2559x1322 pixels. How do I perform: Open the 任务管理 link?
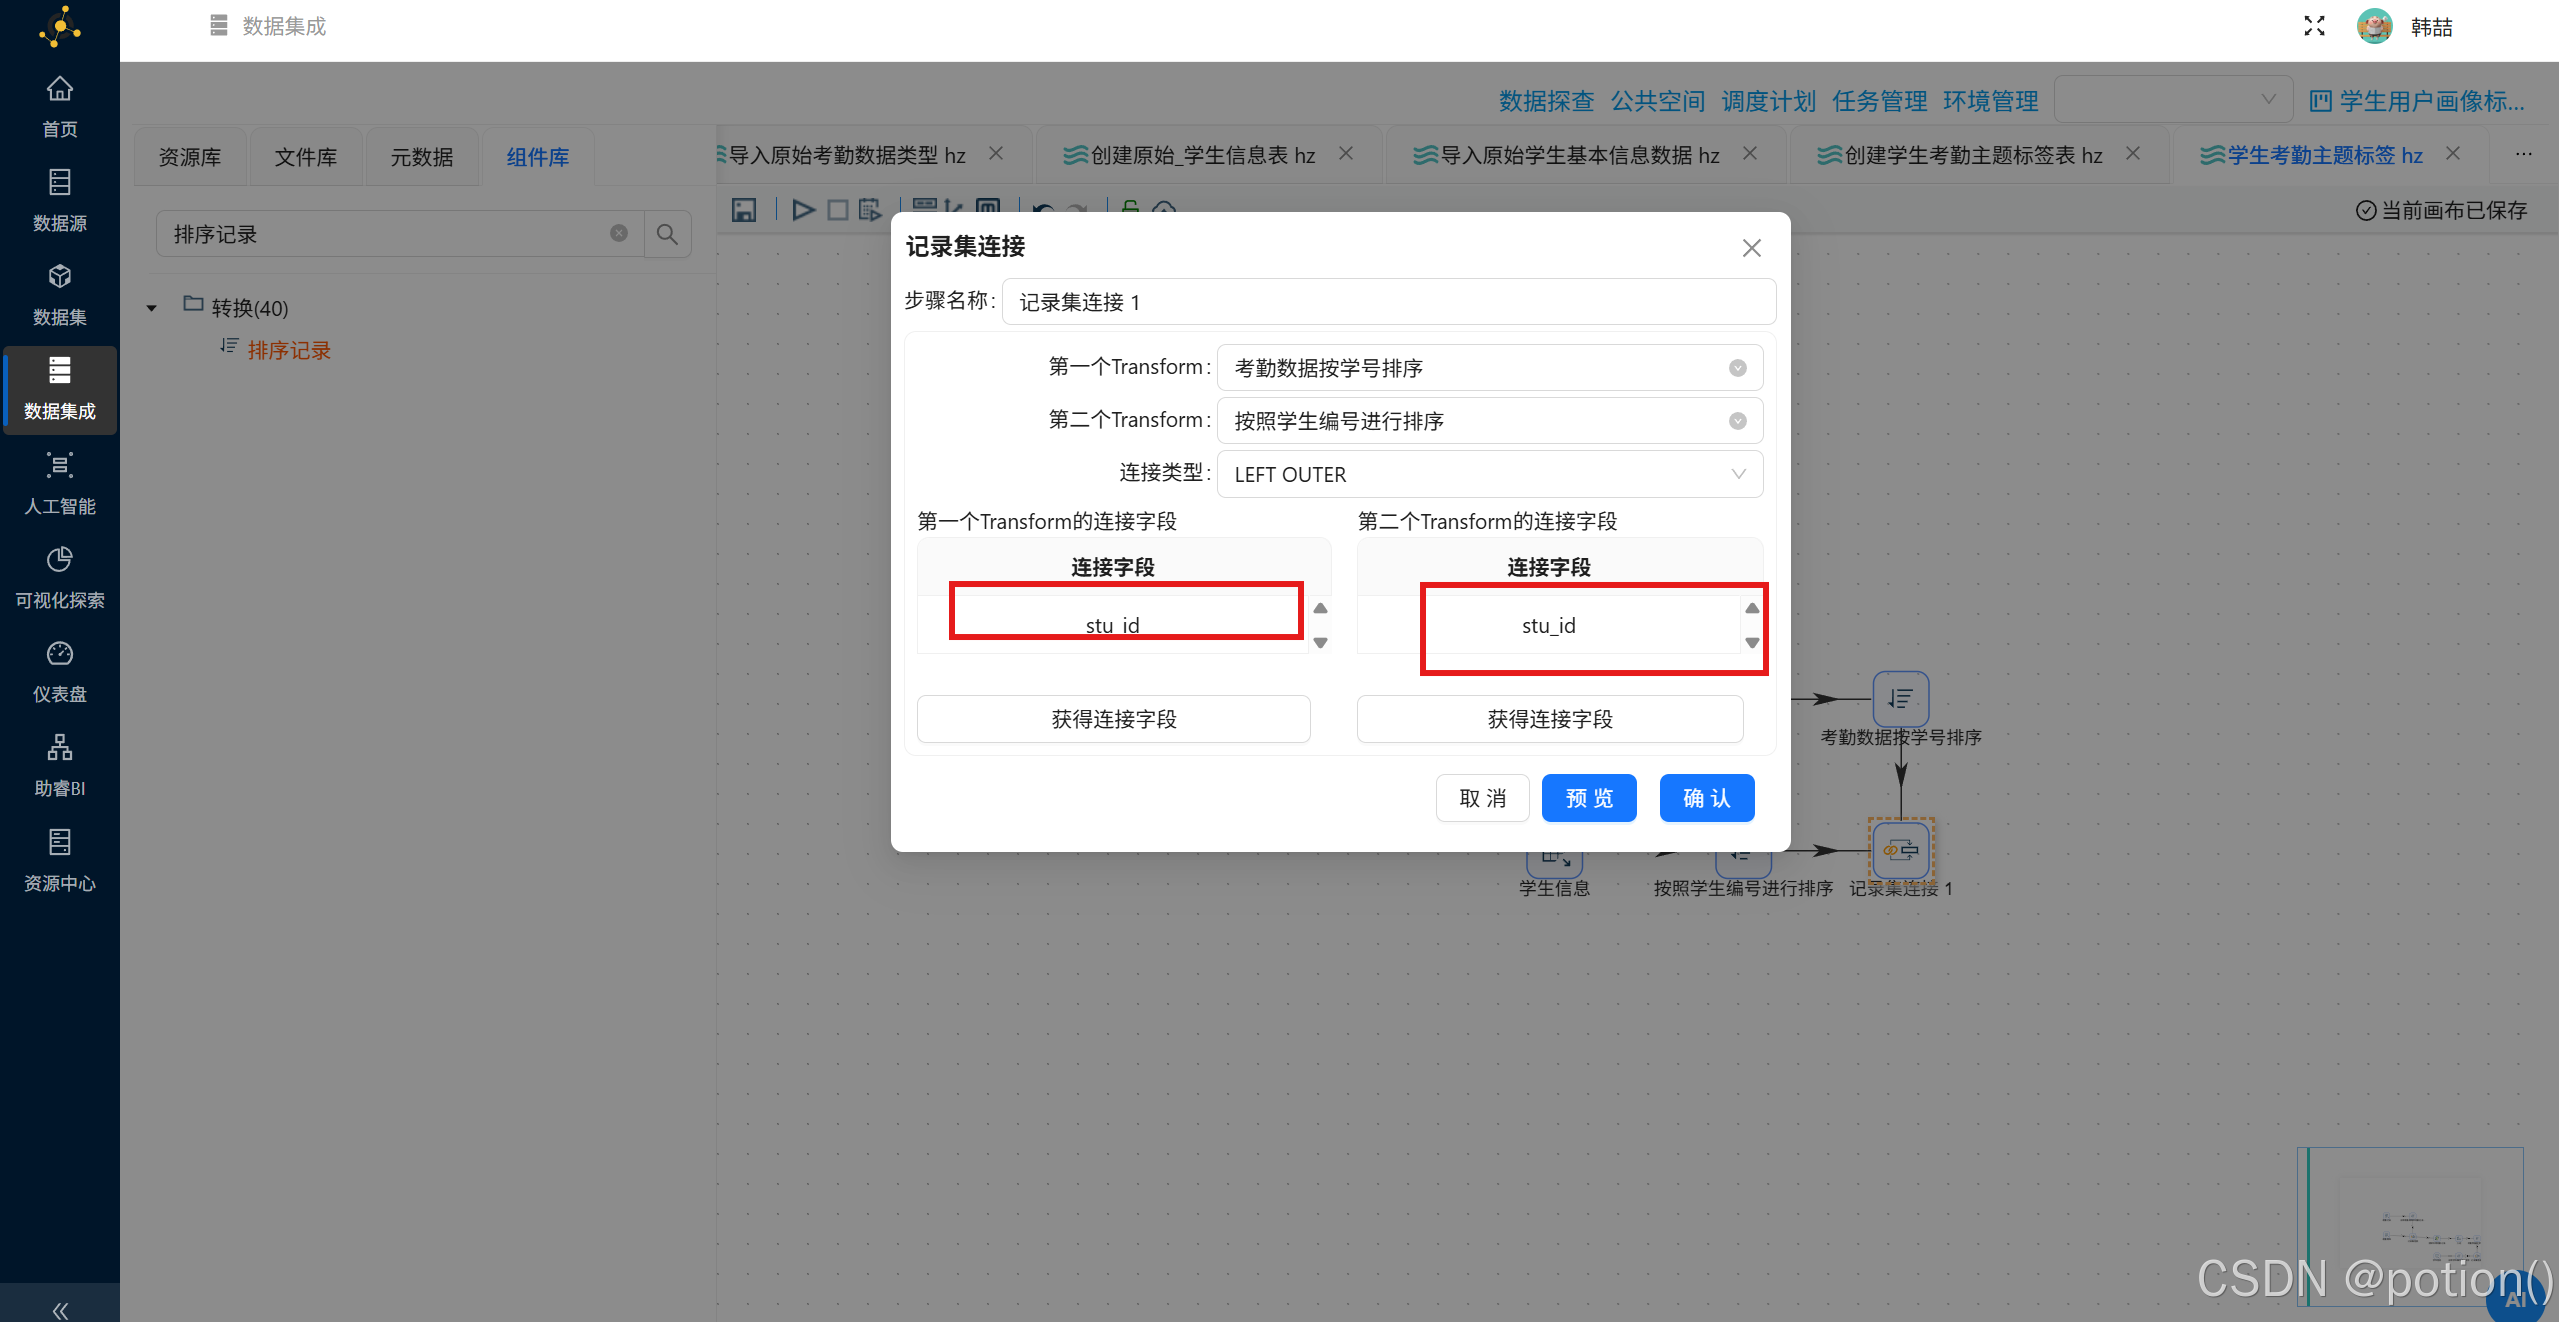click(x=1879, y=101)
